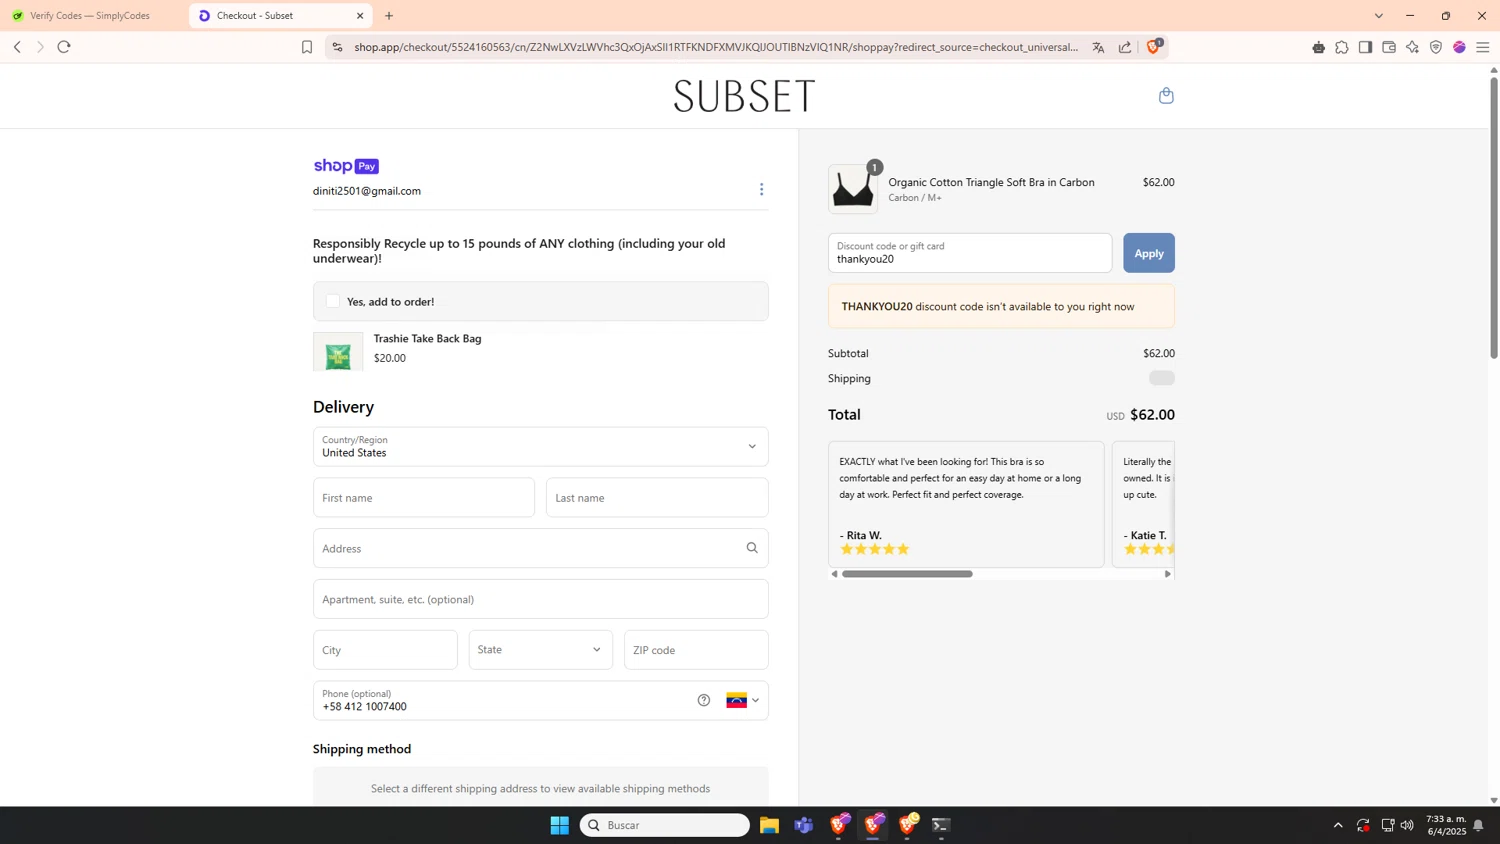1500x844 pixels.
Task: Click the Trashie Take Back Bag thumbnail
Action: (x=338, y=352)
